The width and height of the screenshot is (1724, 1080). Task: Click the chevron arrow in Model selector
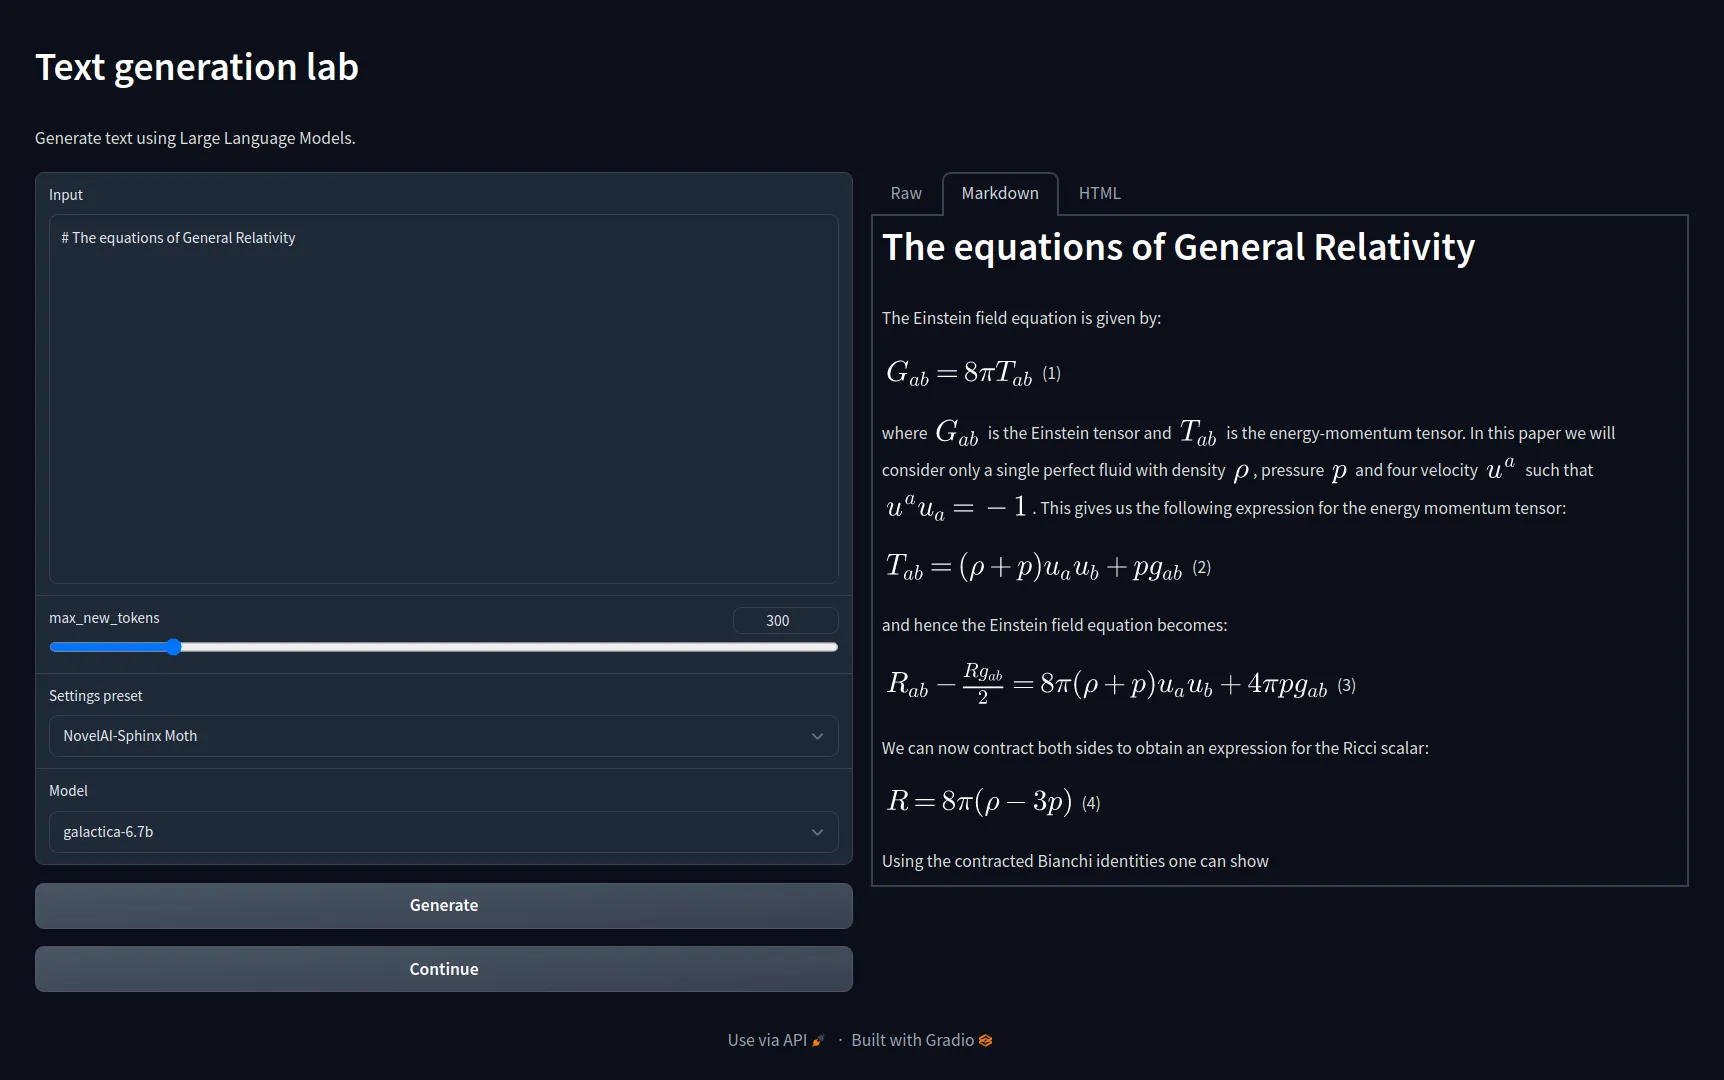pos(817,832)
